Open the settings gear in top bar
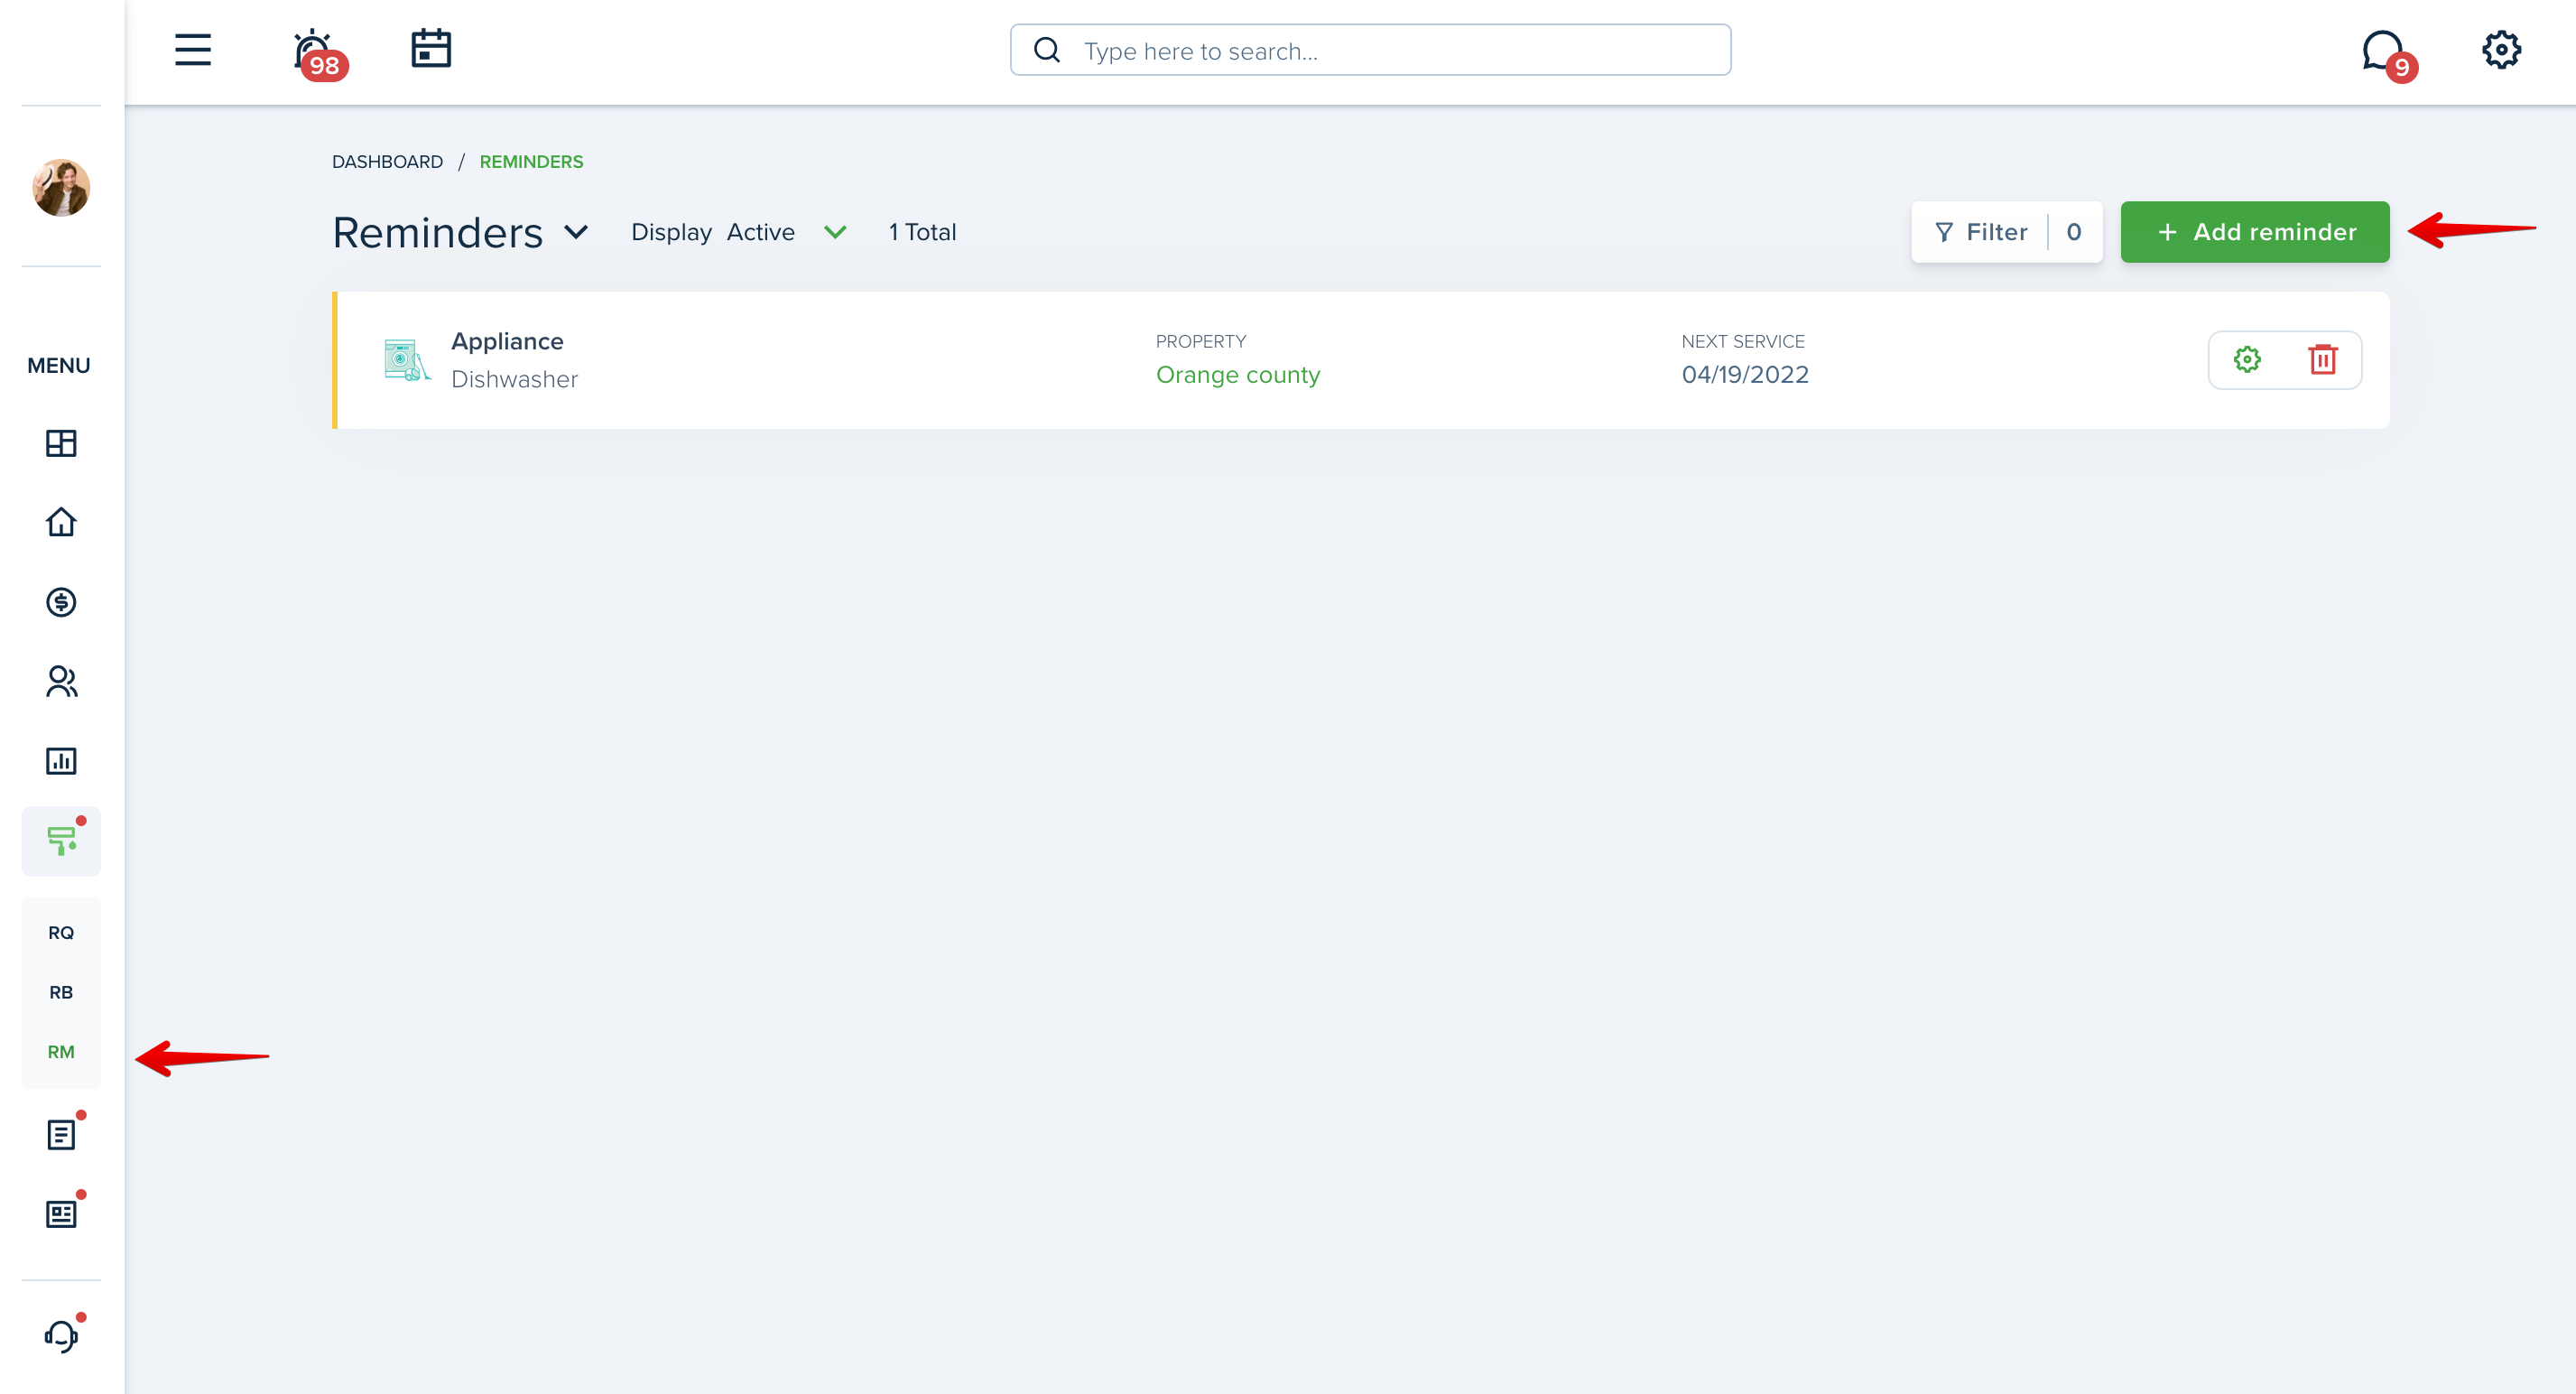The height and width of the screenshot is (1394, 2576). click(2501, 50)
